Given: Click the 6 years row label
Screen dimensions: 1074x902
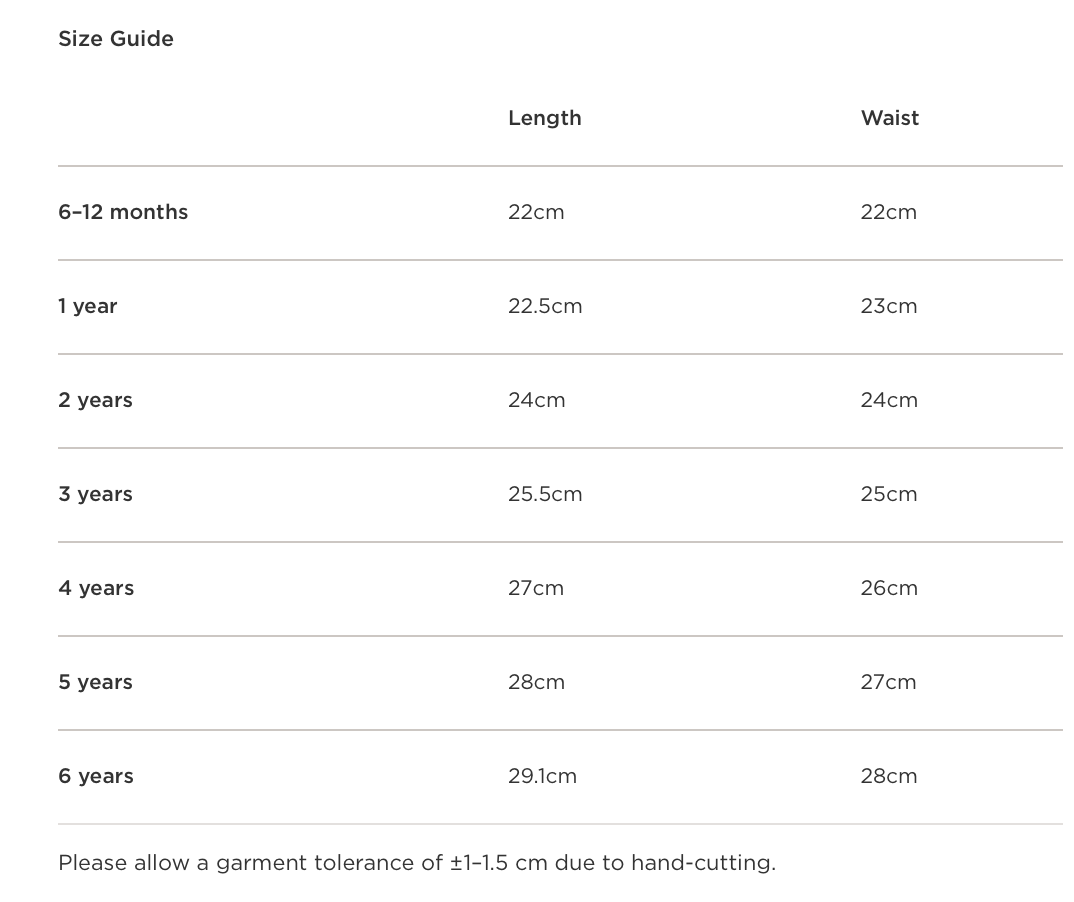Looking at the screenshot, I should point(96,776).
